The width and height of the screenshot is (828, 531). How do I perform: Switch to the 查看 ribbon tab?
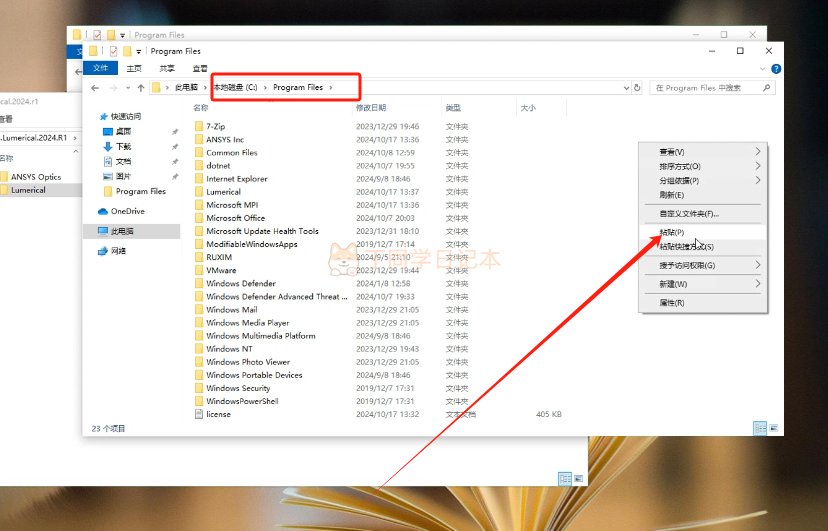(200, 68)
